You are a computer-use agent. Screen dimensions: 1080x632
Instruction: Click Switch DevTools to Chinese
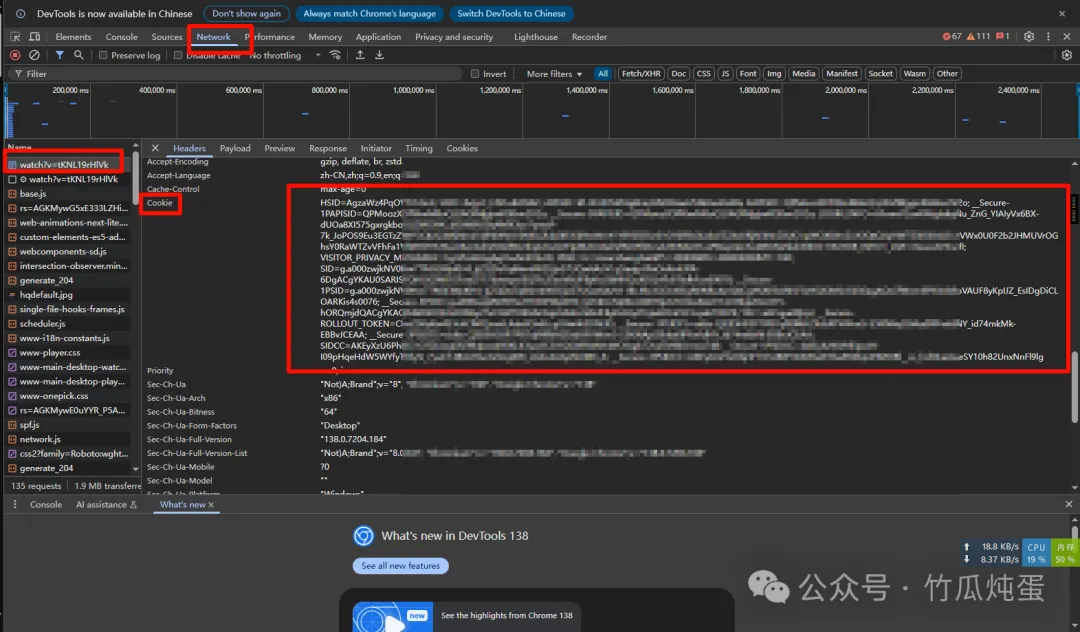tap(511, 14)
